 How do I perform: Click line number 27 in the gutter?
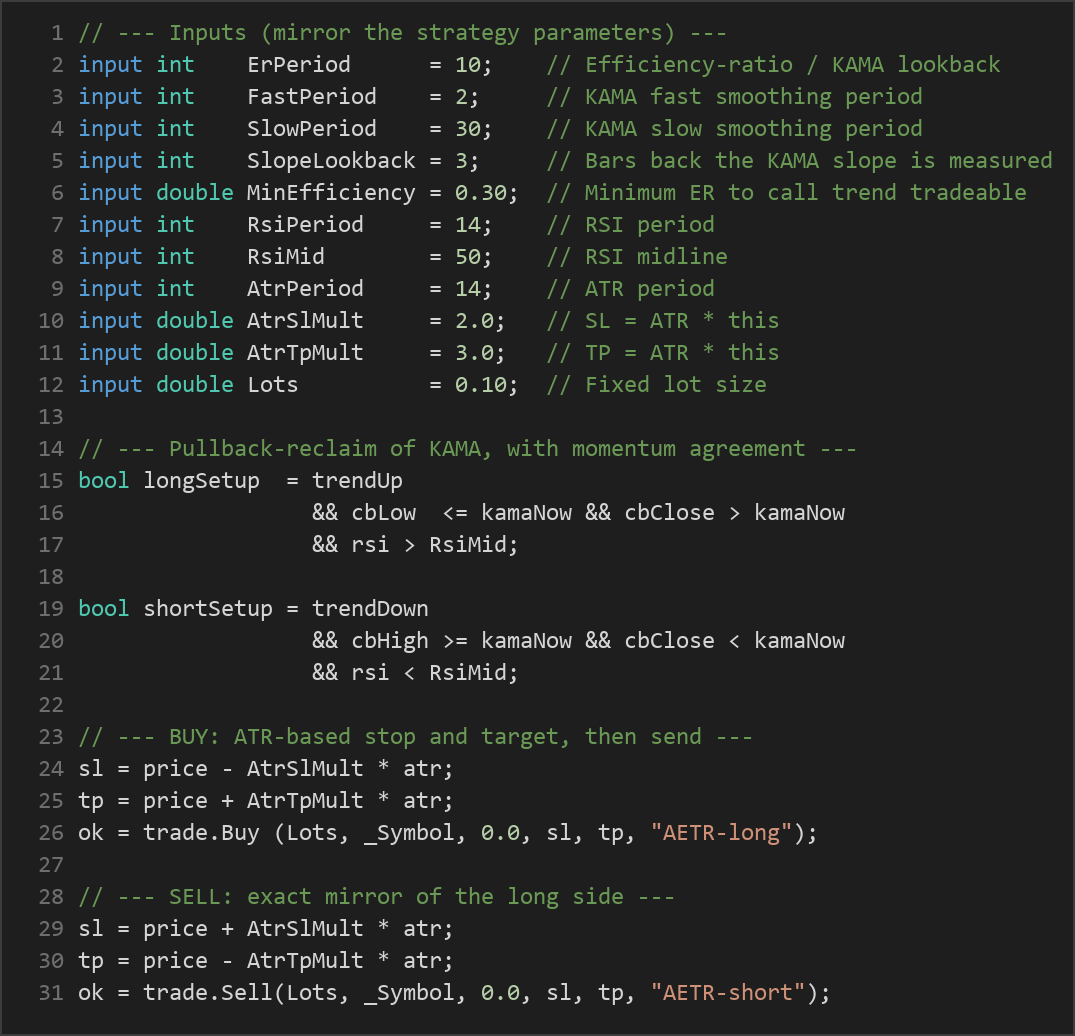click(x=51, y=865)
